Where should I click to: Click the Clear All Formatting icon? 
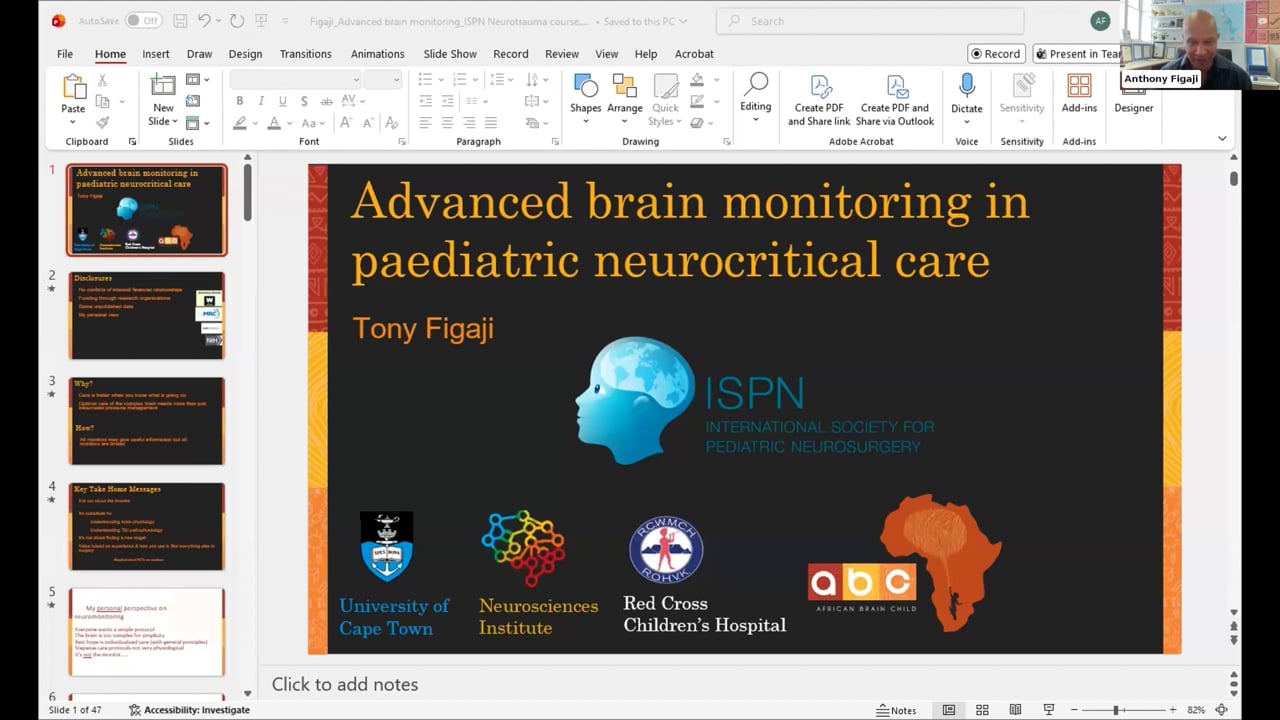(x=391, y=122)
